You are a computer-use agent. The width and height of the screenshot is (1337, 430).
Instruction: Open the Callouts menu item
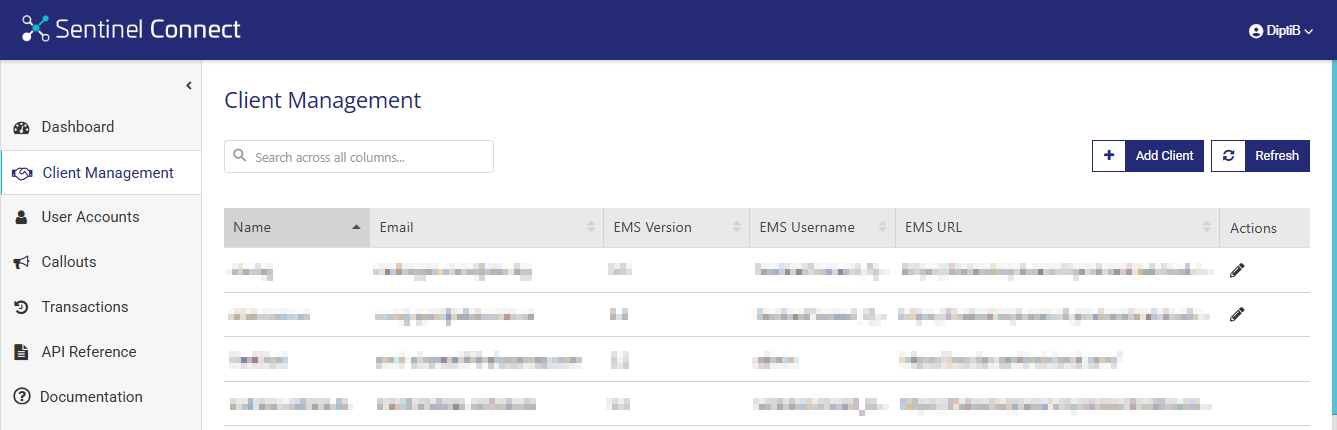tap(68, 262)
